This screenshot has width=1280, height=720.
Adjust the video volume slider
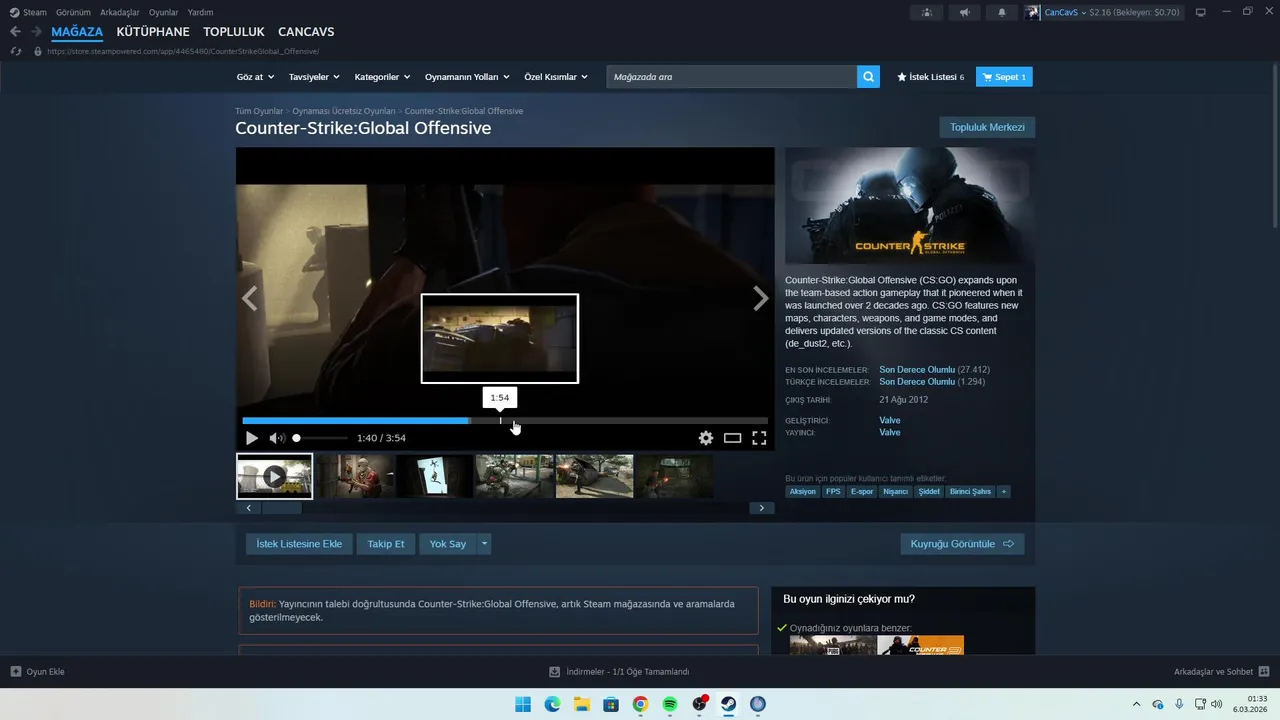point(320,438)
